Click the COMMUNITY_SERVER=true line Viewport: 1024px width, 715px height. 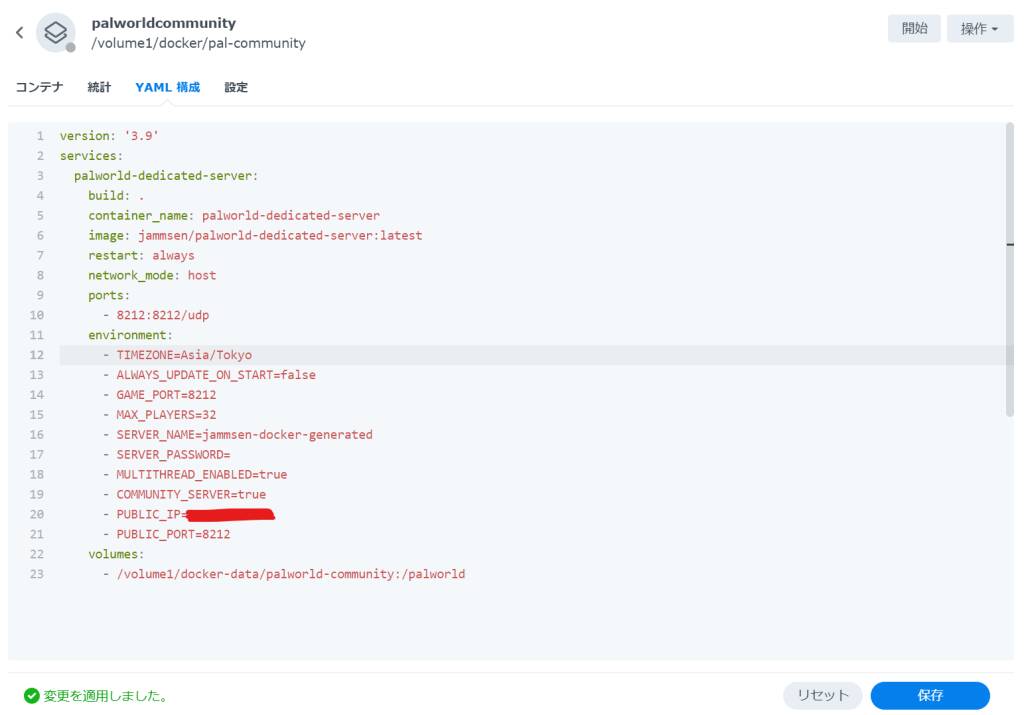(184, 494)
